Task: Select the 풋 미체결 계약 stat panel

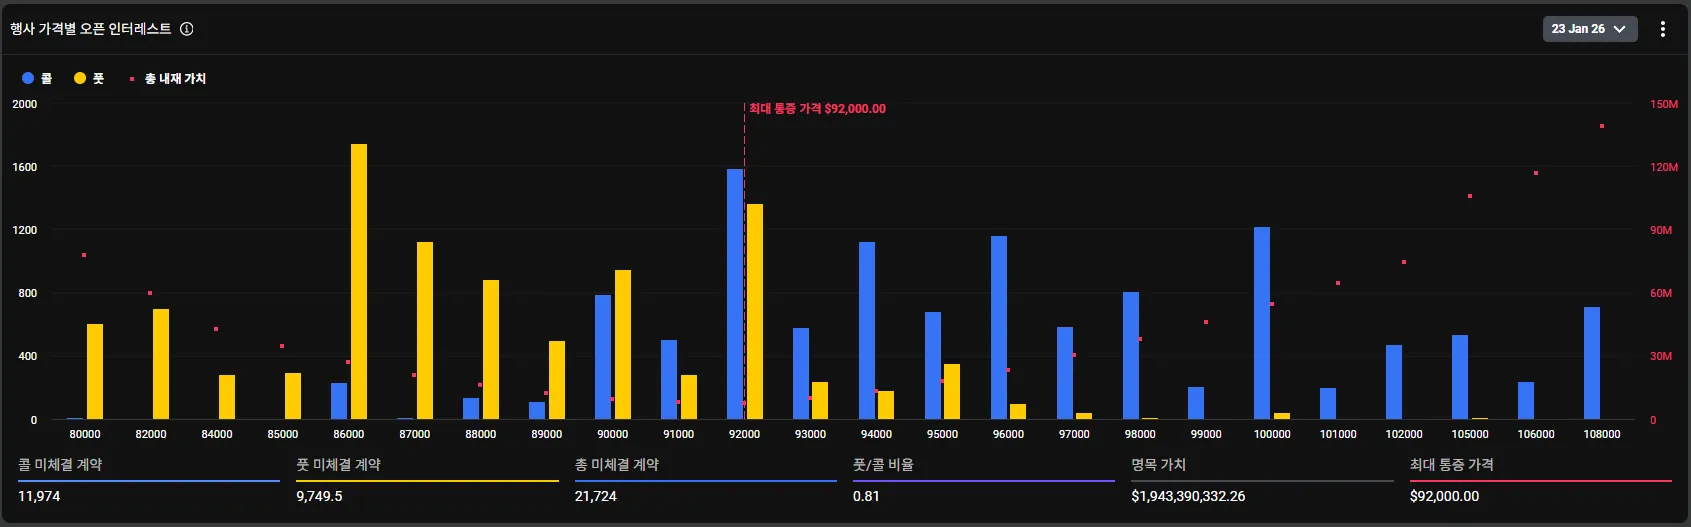Action: (x=427, y=480)
